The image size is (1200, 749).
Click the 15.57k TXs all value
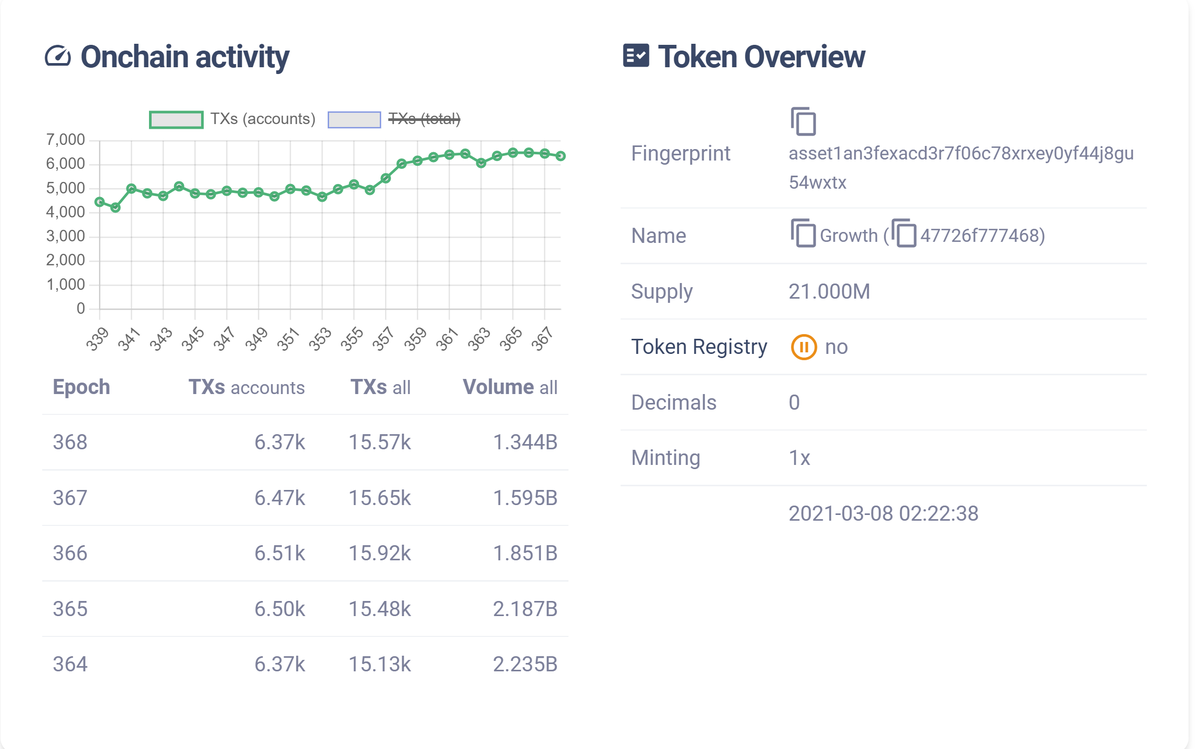point(380,442)
